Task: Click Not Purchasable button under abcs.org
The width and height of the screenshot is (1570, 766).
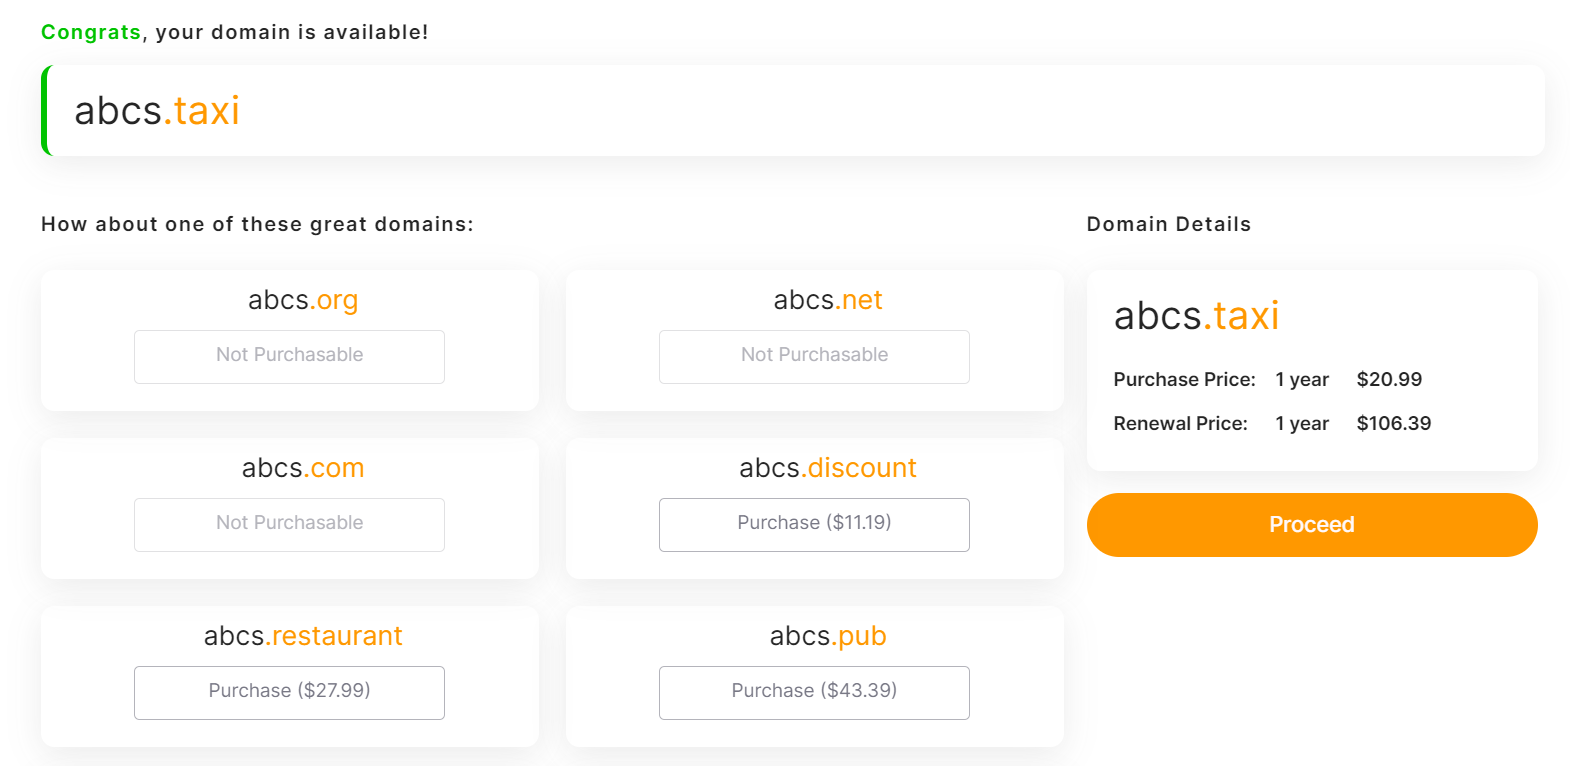Action: 289,356
